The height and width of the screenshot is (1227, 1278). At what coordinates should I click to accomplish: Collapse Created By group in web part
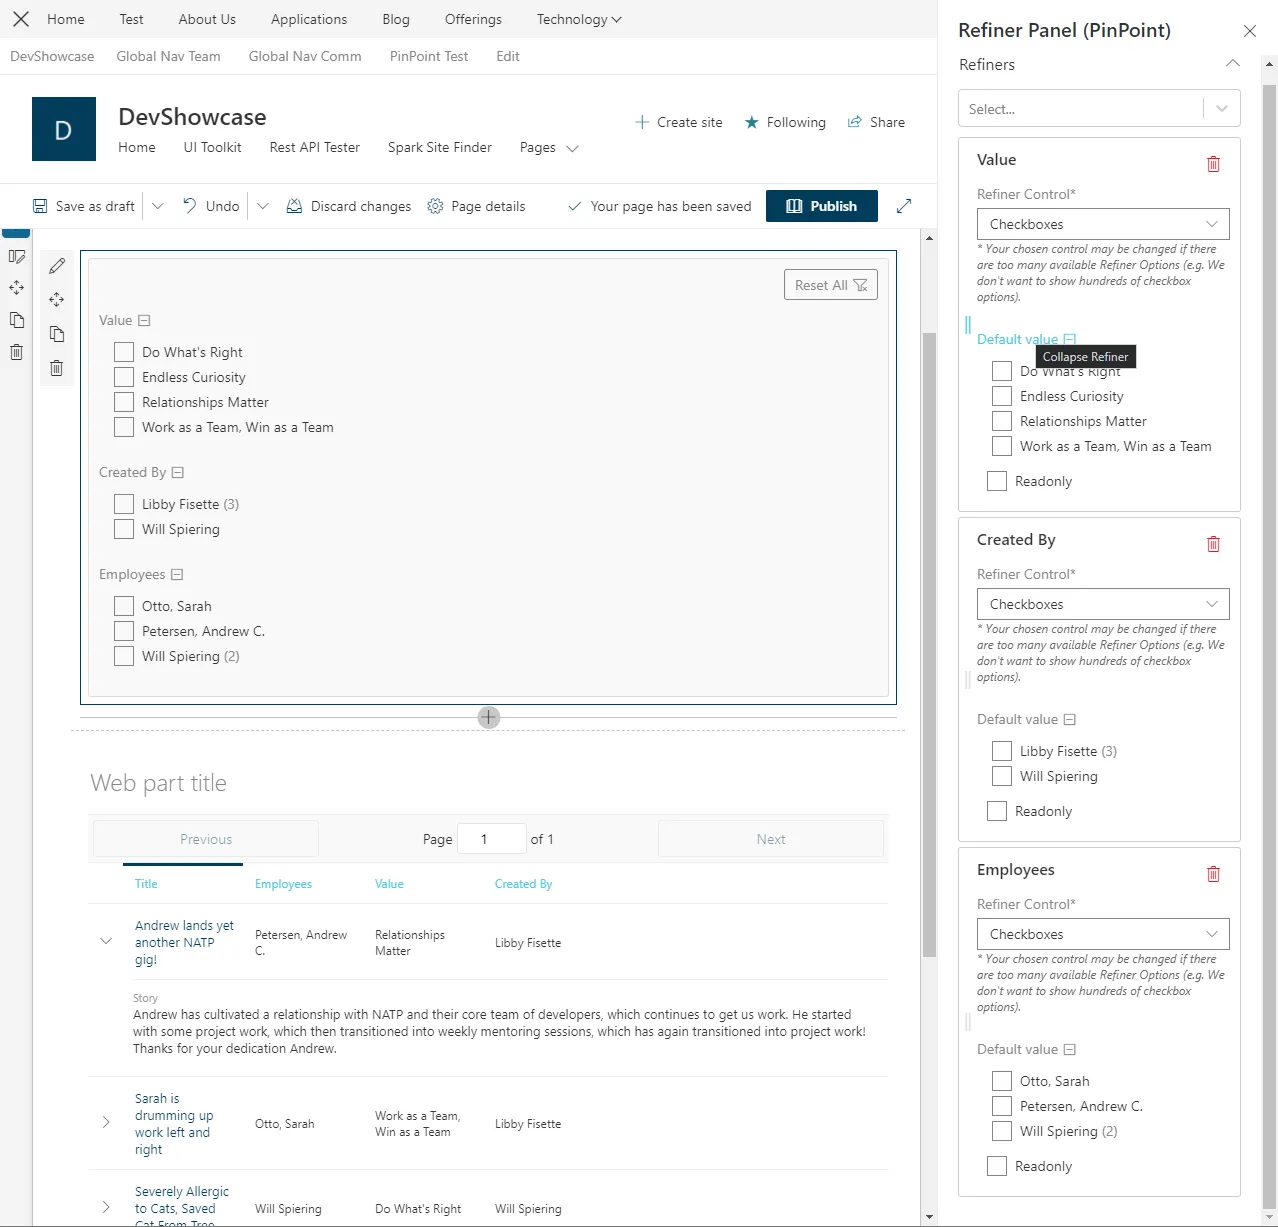click(178, 472)
